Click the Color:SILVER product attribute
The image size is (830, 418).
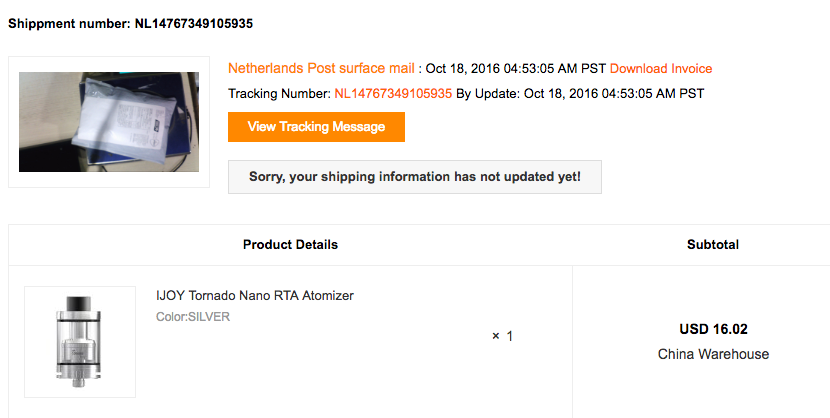[193, 317]
